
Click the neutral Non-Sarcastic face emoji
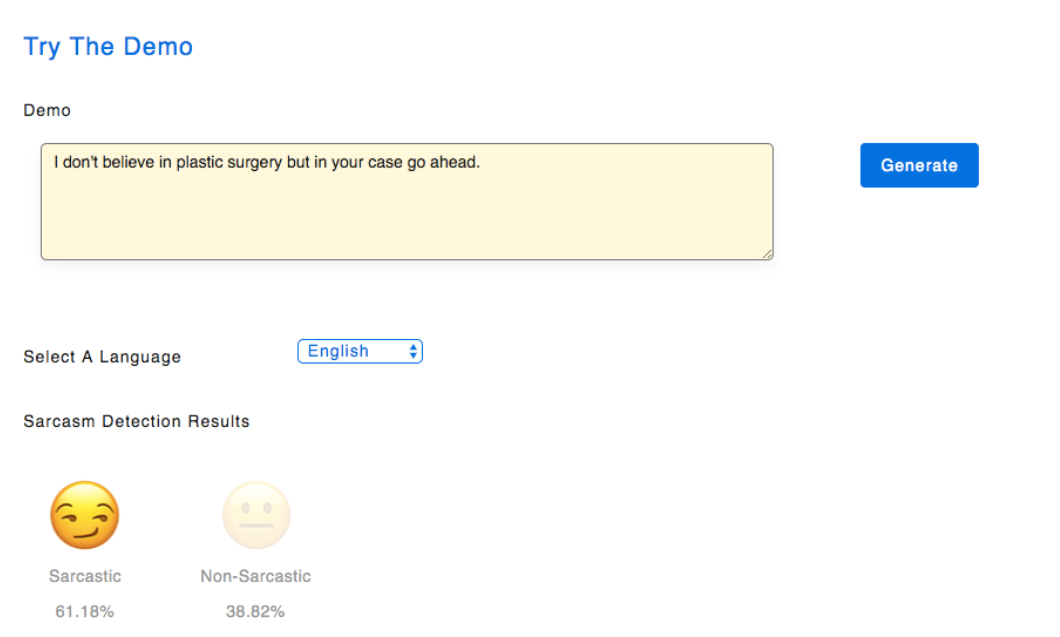click(256, 514)
